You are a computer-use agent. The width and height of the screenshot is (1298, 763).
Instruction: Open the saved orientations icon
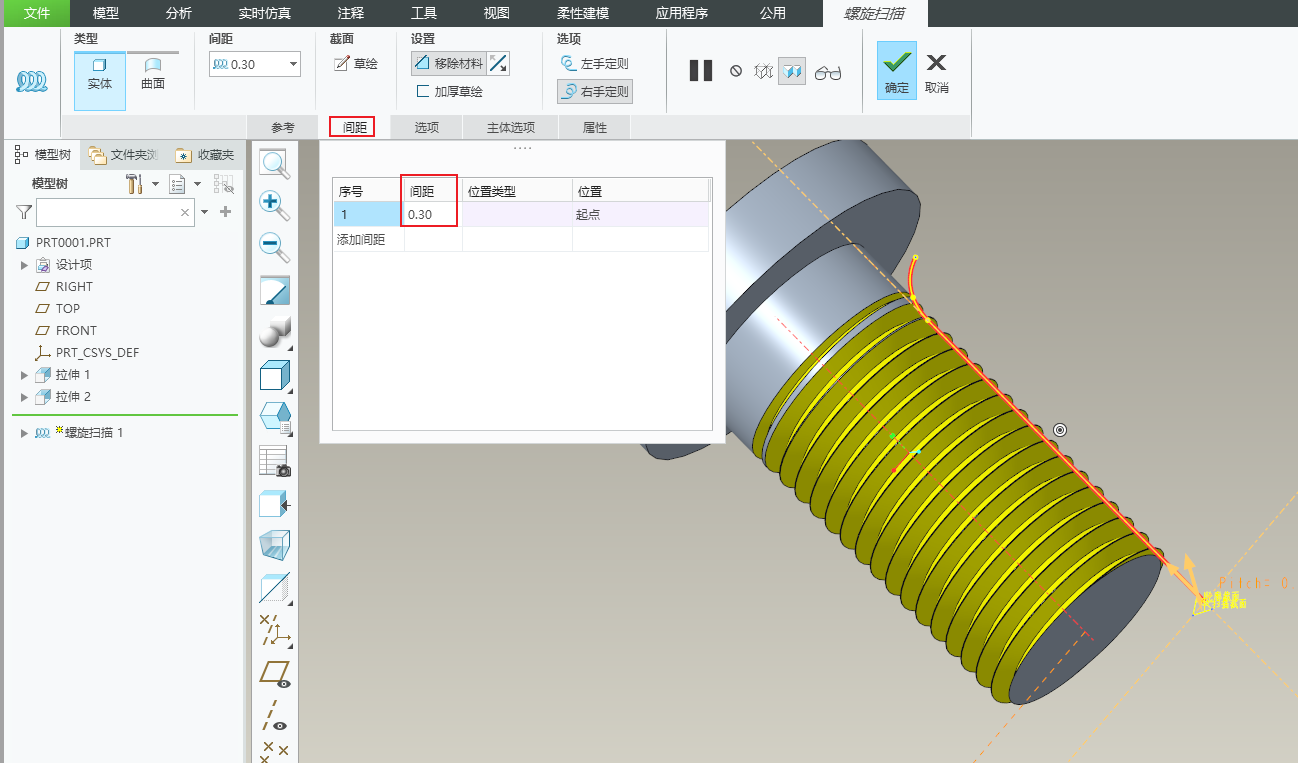point(274,417)
